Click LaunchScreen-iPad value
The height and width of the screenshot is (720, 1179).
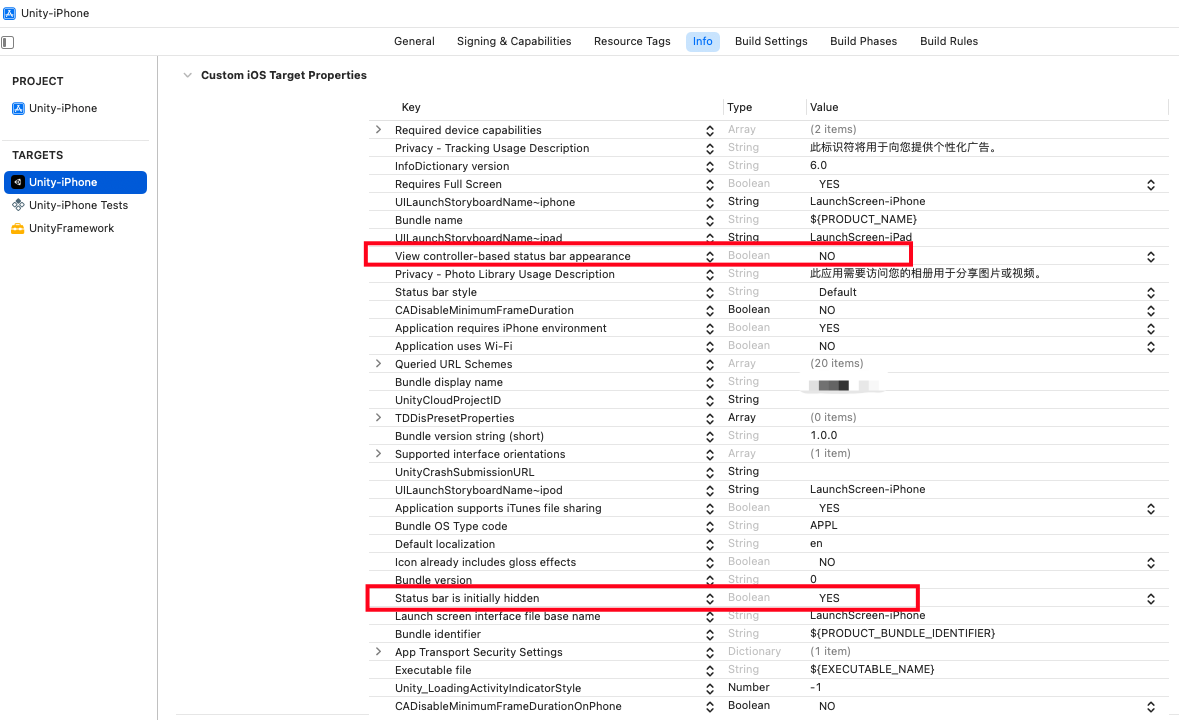860,237
